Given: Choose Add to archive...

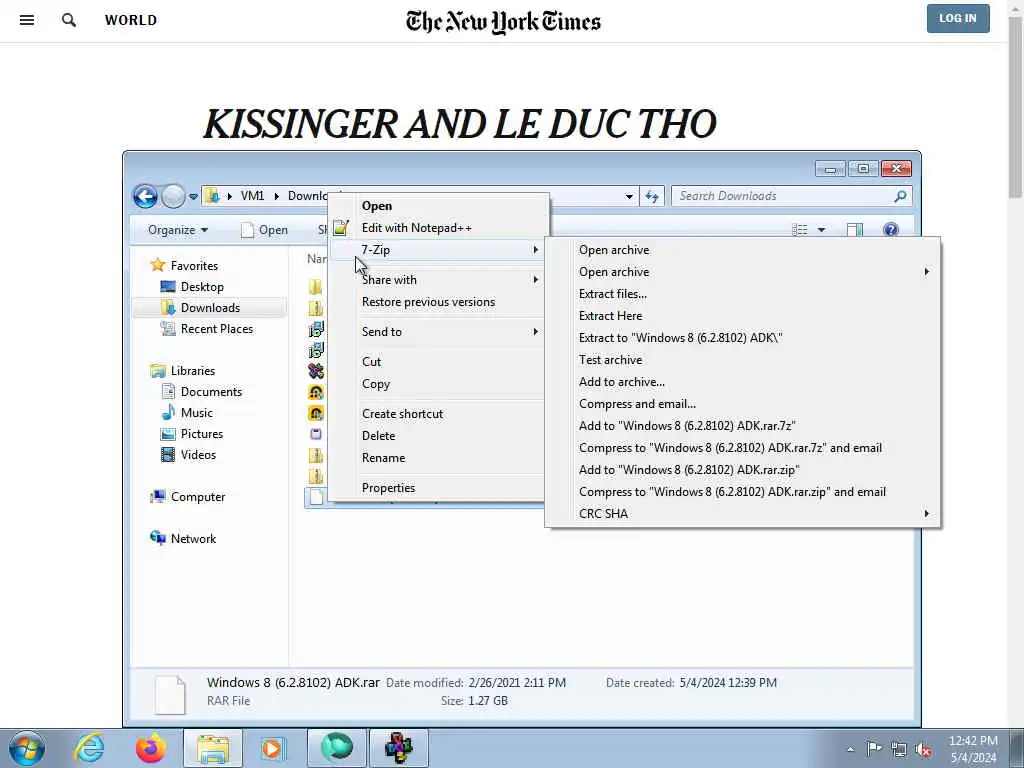Looking at the screenshot, I should pyautogui.click(x=743, y=382).
